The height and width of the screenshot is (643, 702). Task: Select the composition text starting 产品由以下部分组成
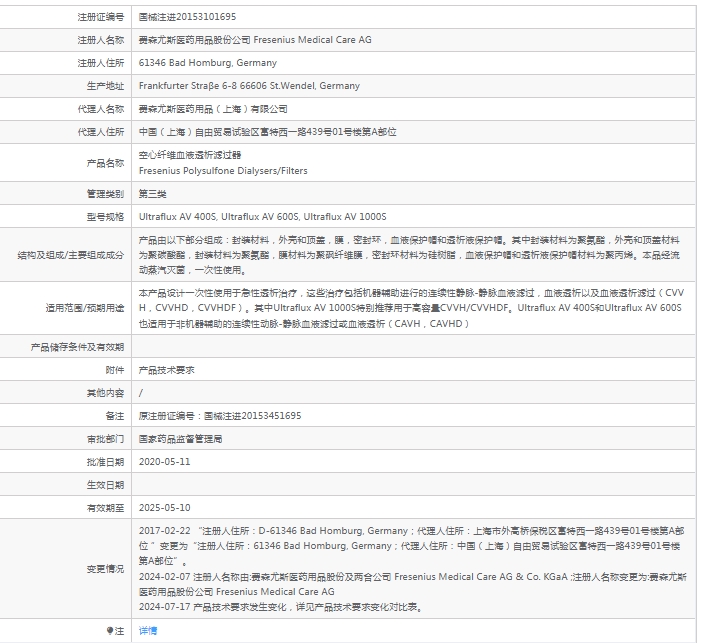tap(409, 255)
